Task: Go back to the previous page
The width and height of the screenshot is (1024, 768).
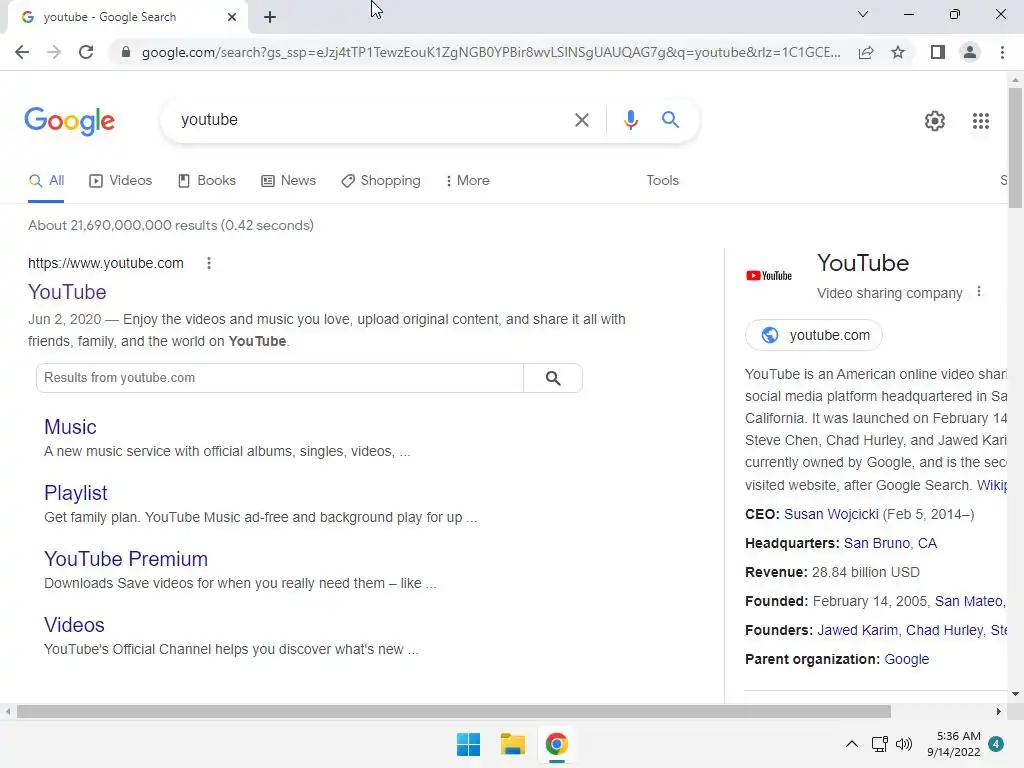Action: pyautogui.click(x=22, y=52)
